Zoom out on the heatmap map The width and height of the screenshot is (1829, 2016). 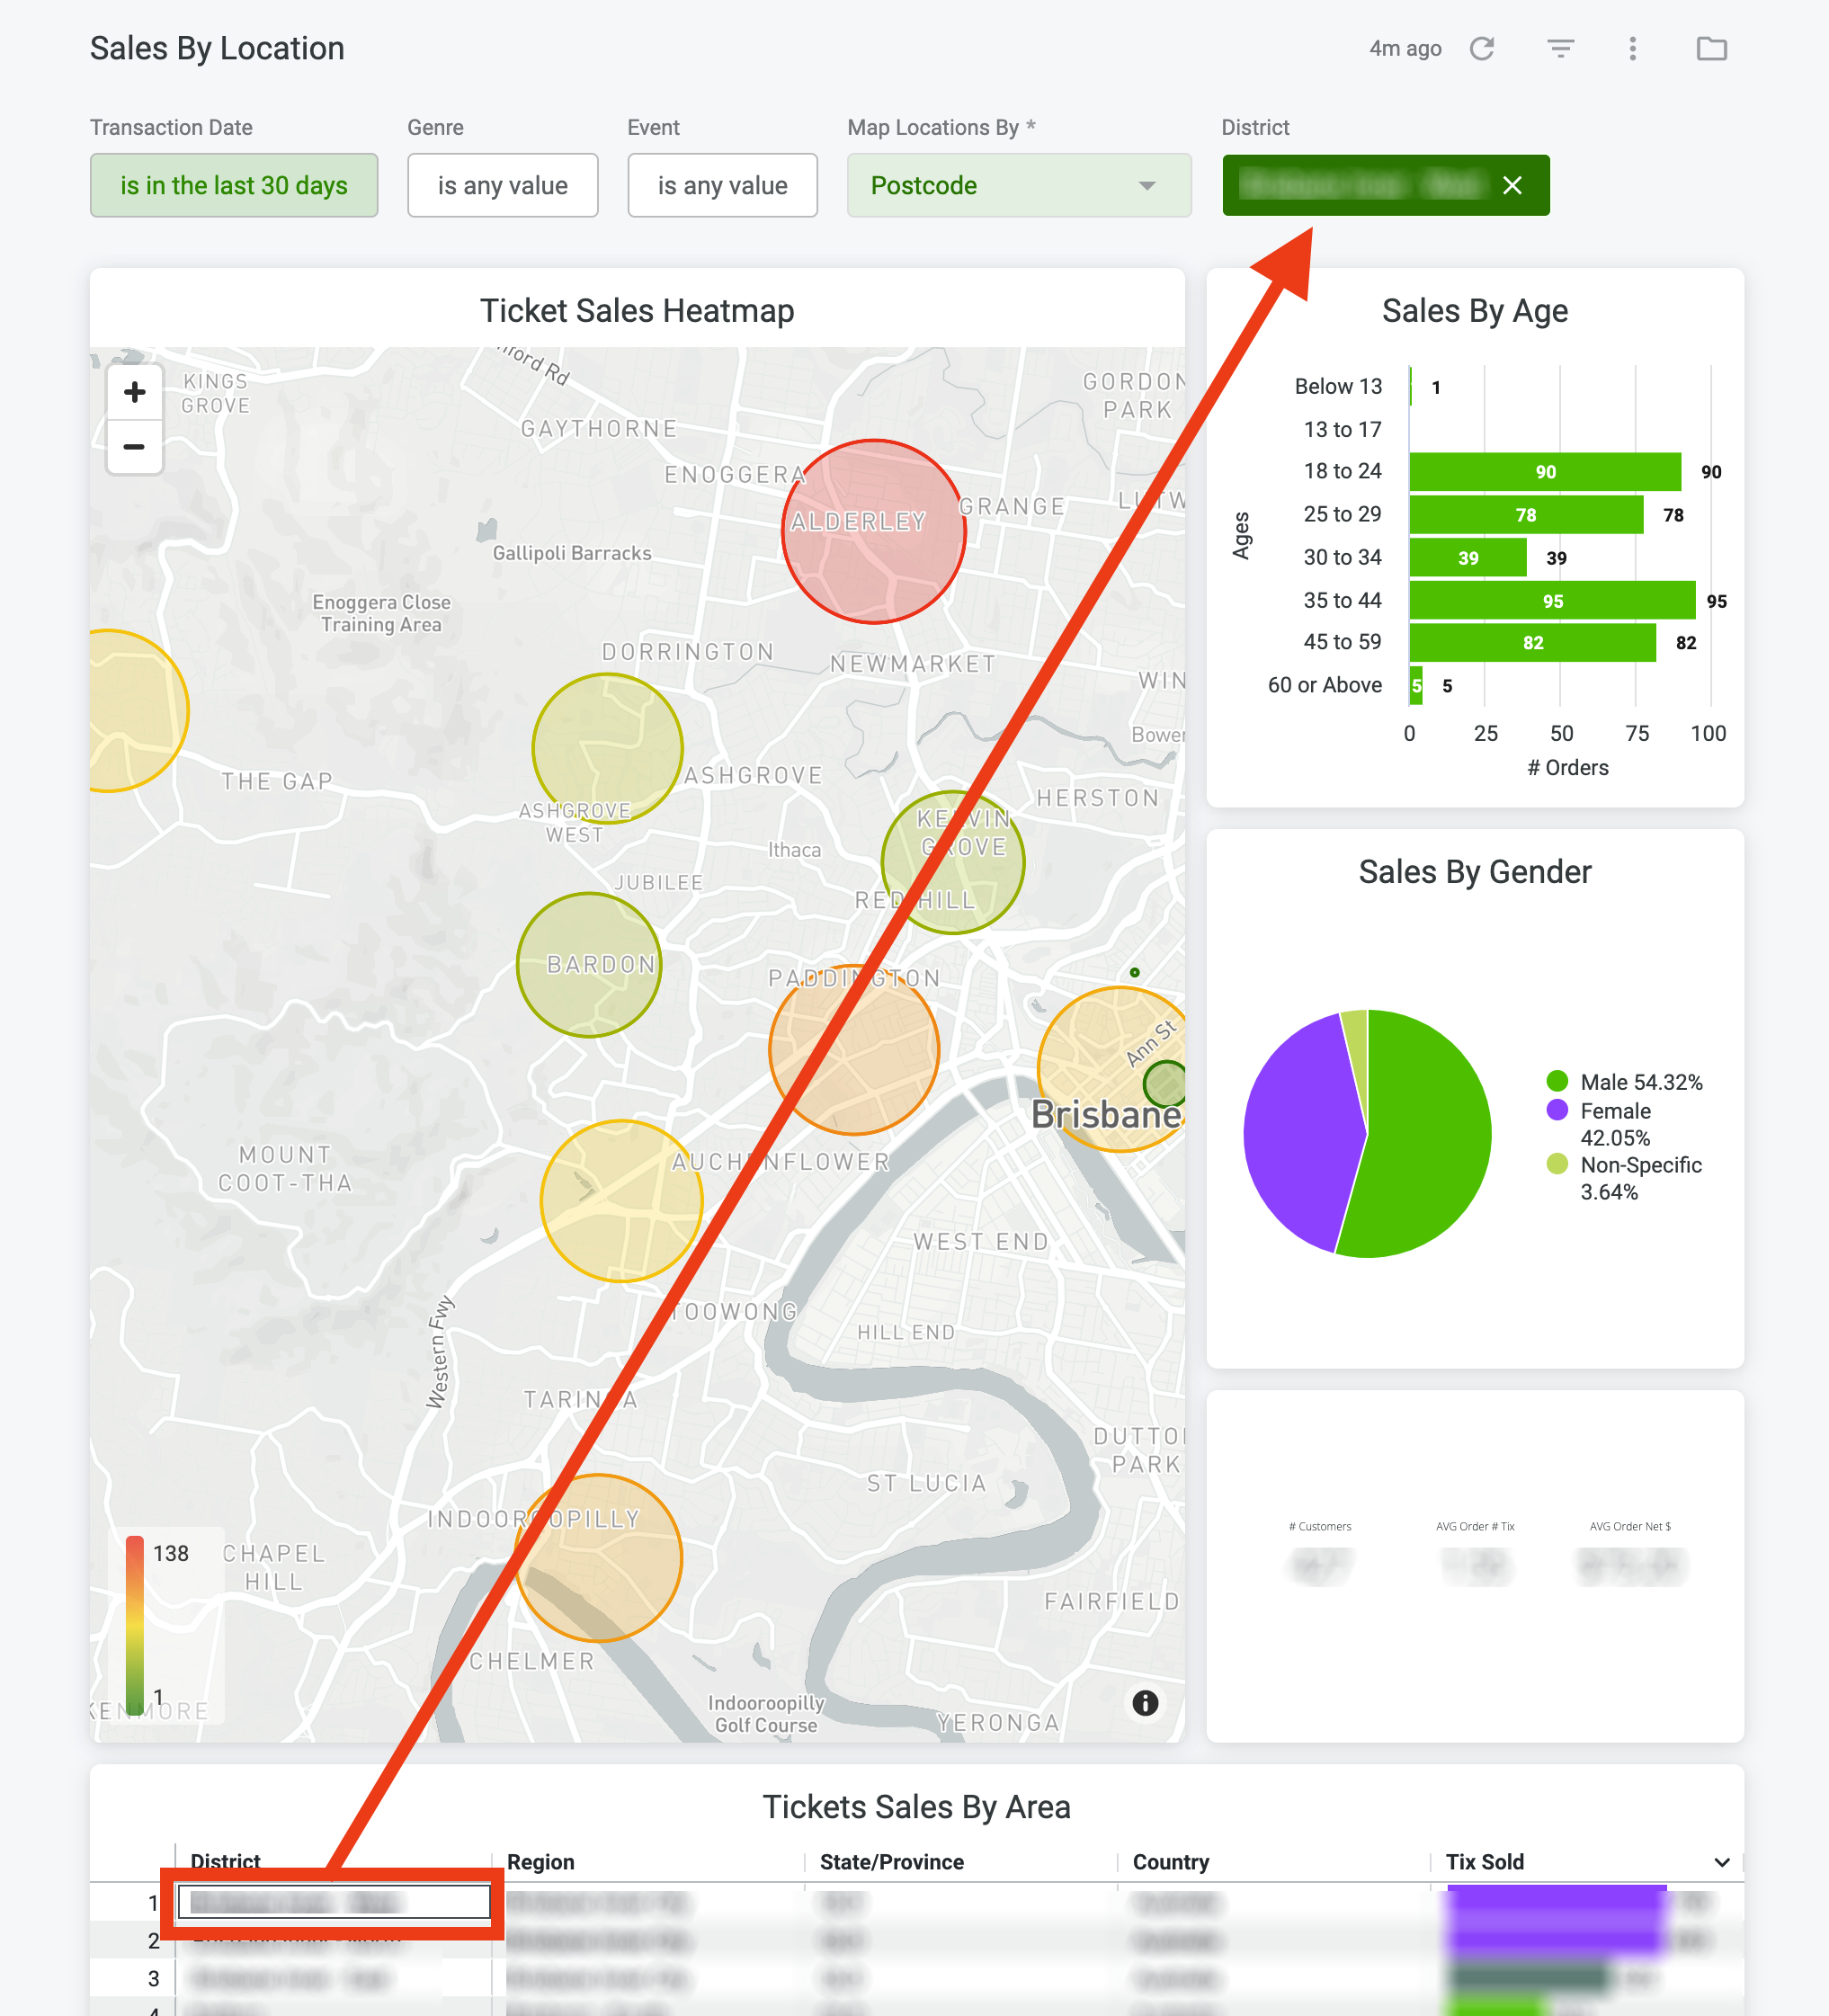[x=134, y=446]
